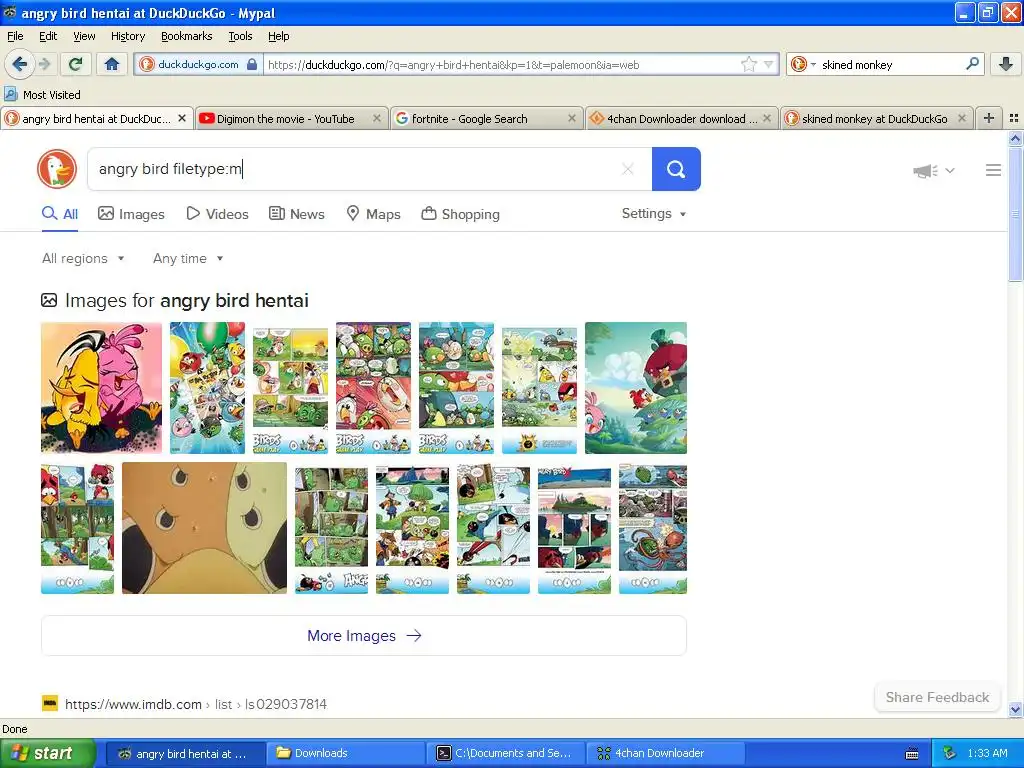Screen dimensions: 1024x768
Task: Switch to Shopping results
Action: [x=460, y=214]
